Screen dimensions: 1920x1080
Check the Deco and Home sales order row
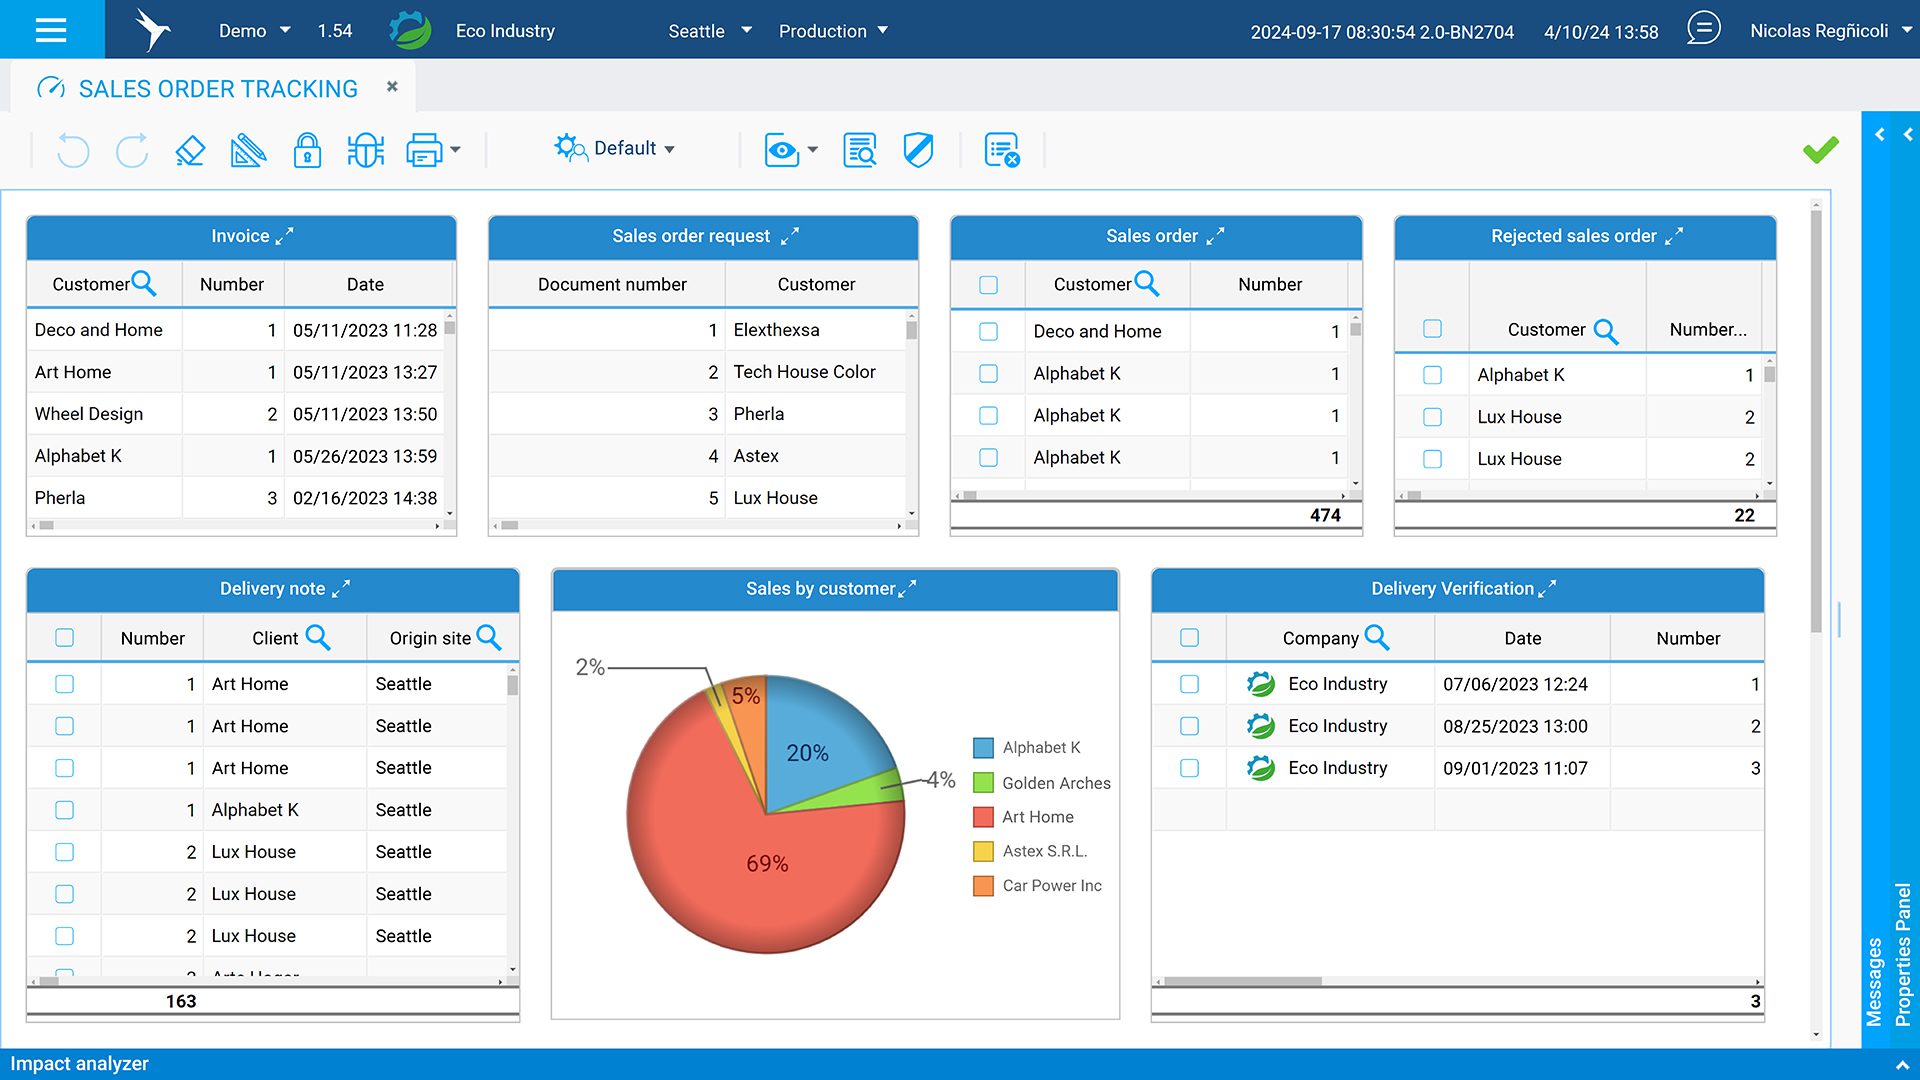pos(988,331)
